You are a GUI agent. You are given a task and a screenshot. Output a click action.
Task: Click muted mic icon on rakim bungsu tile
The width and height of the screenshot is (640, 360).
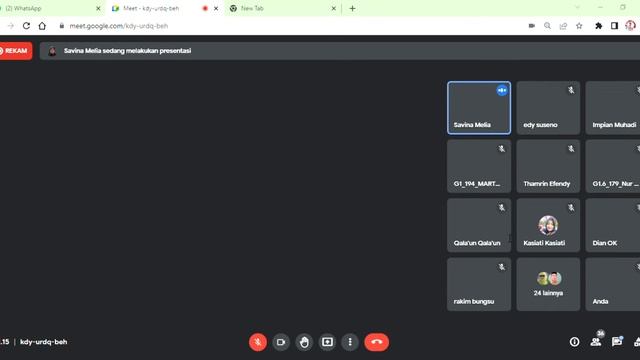coord(502,267)
